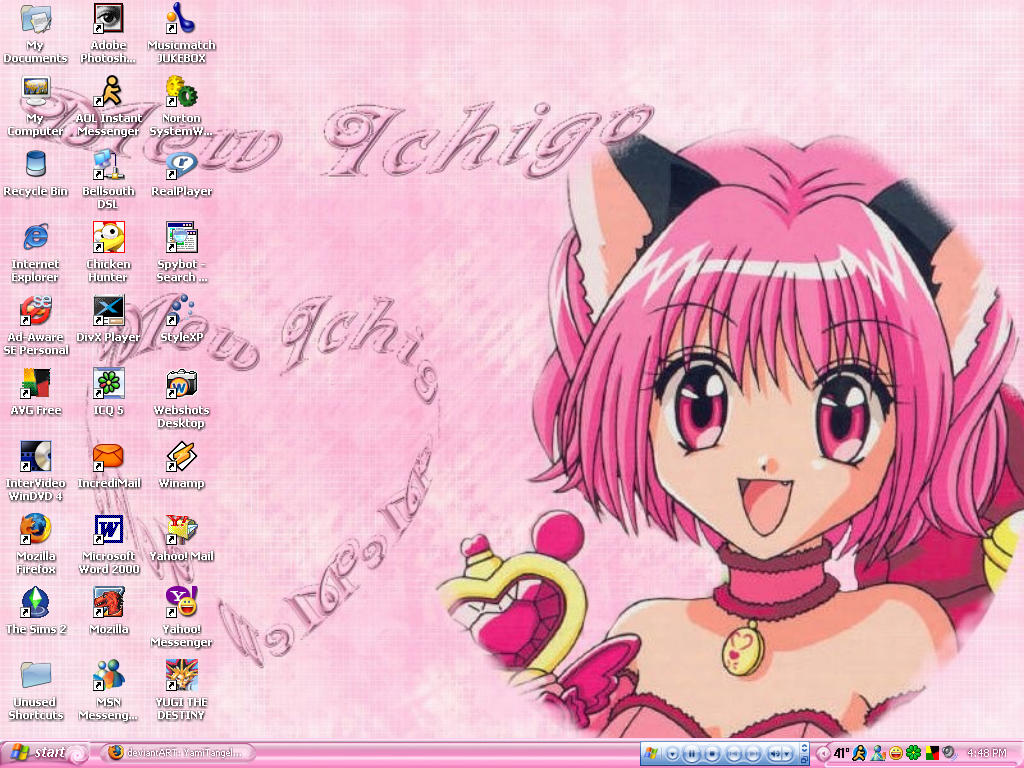Select the Mozilla Firefox shortcut
The height and width of the screenshot is (768, 1024).
35,545
